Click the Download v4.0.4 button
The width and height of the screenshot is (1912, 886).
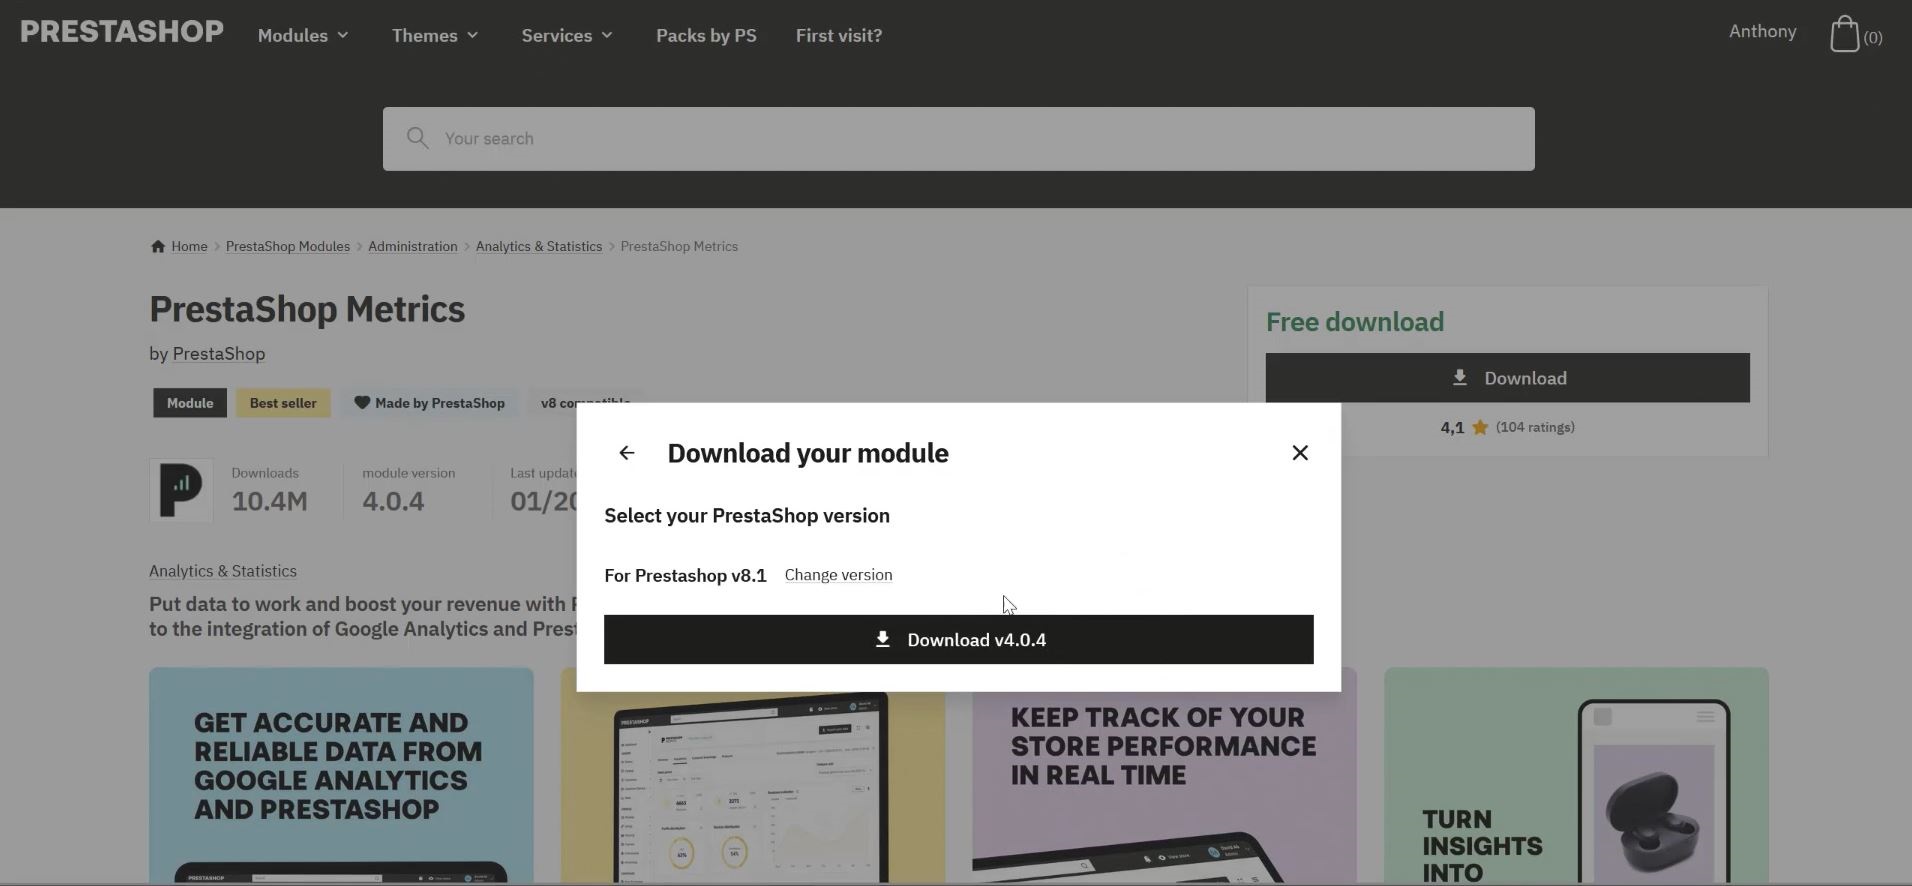coord(958,639)
